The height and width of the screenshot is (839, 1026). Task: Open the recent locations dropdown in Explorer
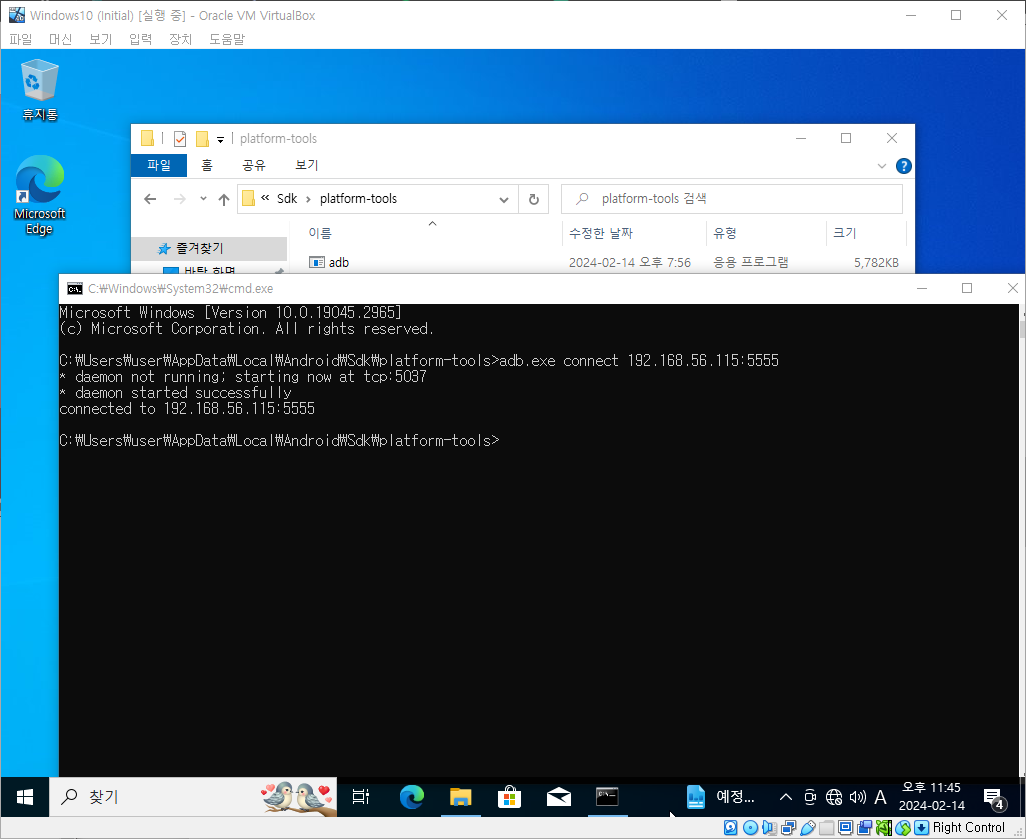click(x=203, y=199)
